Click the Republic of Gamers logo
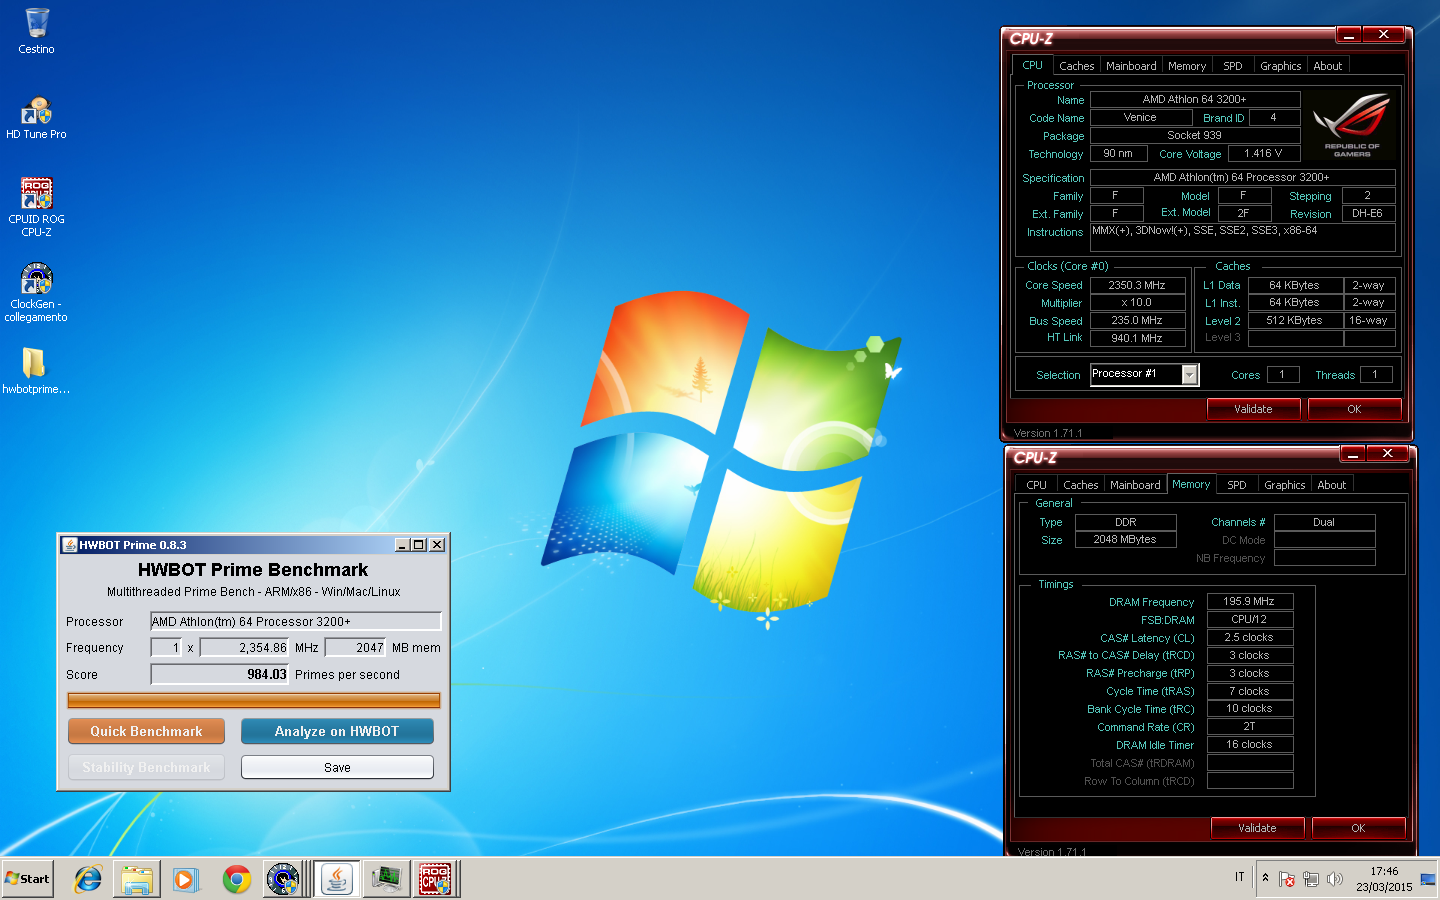 1351,125
